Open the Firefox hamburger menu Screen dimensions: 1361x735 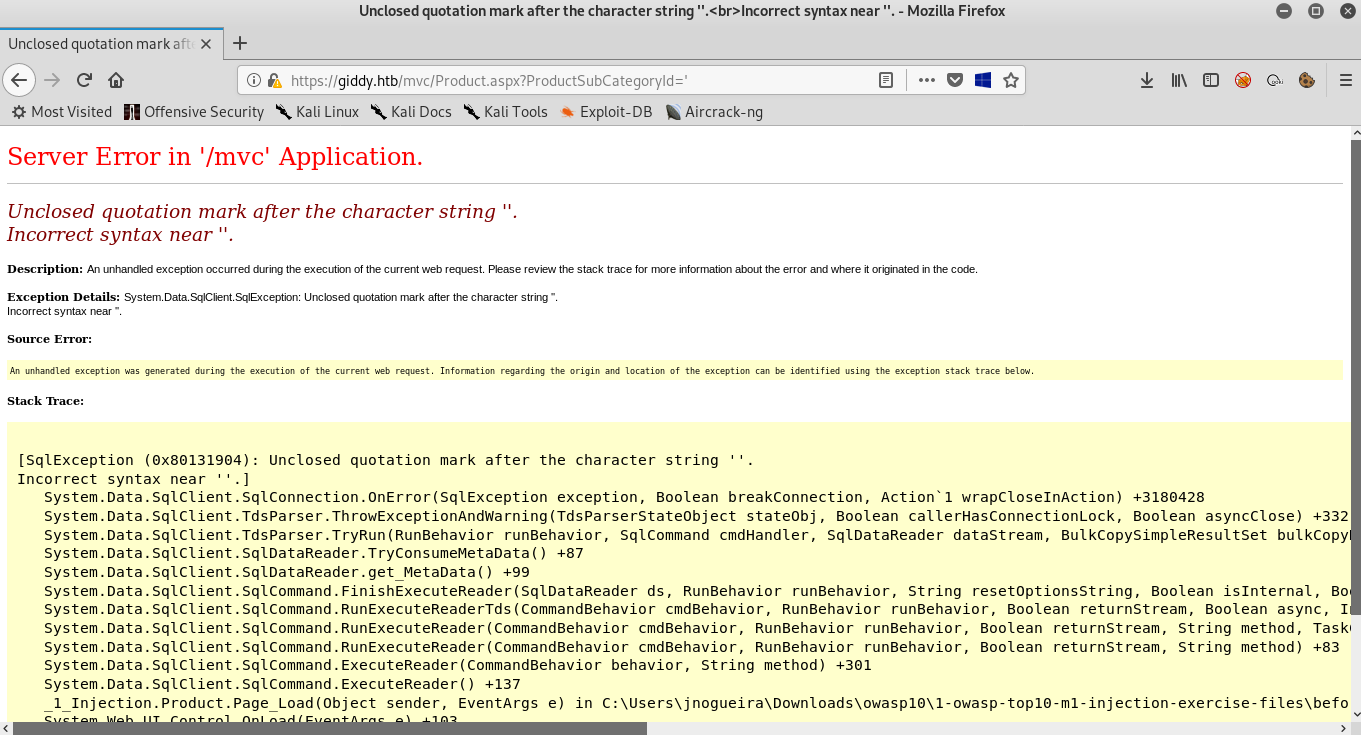coord(1346,80)
